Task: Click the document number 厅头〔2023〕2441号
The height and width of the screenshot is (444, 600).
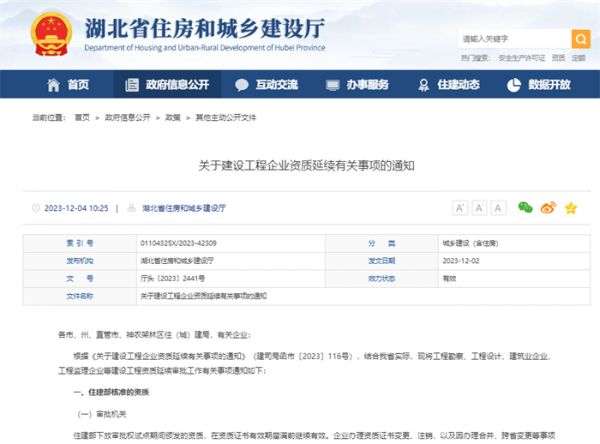Action: (x=173, y=278)
